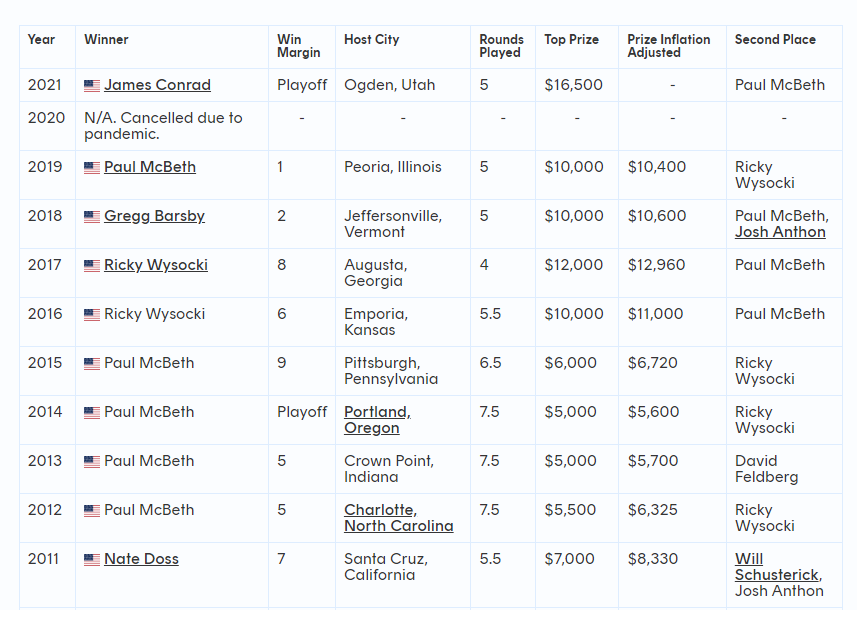The width and height of the screenshot is (862, 629).
Task: Click the flag next to Gregg Barsby
Action: click(x=92, y=217)
